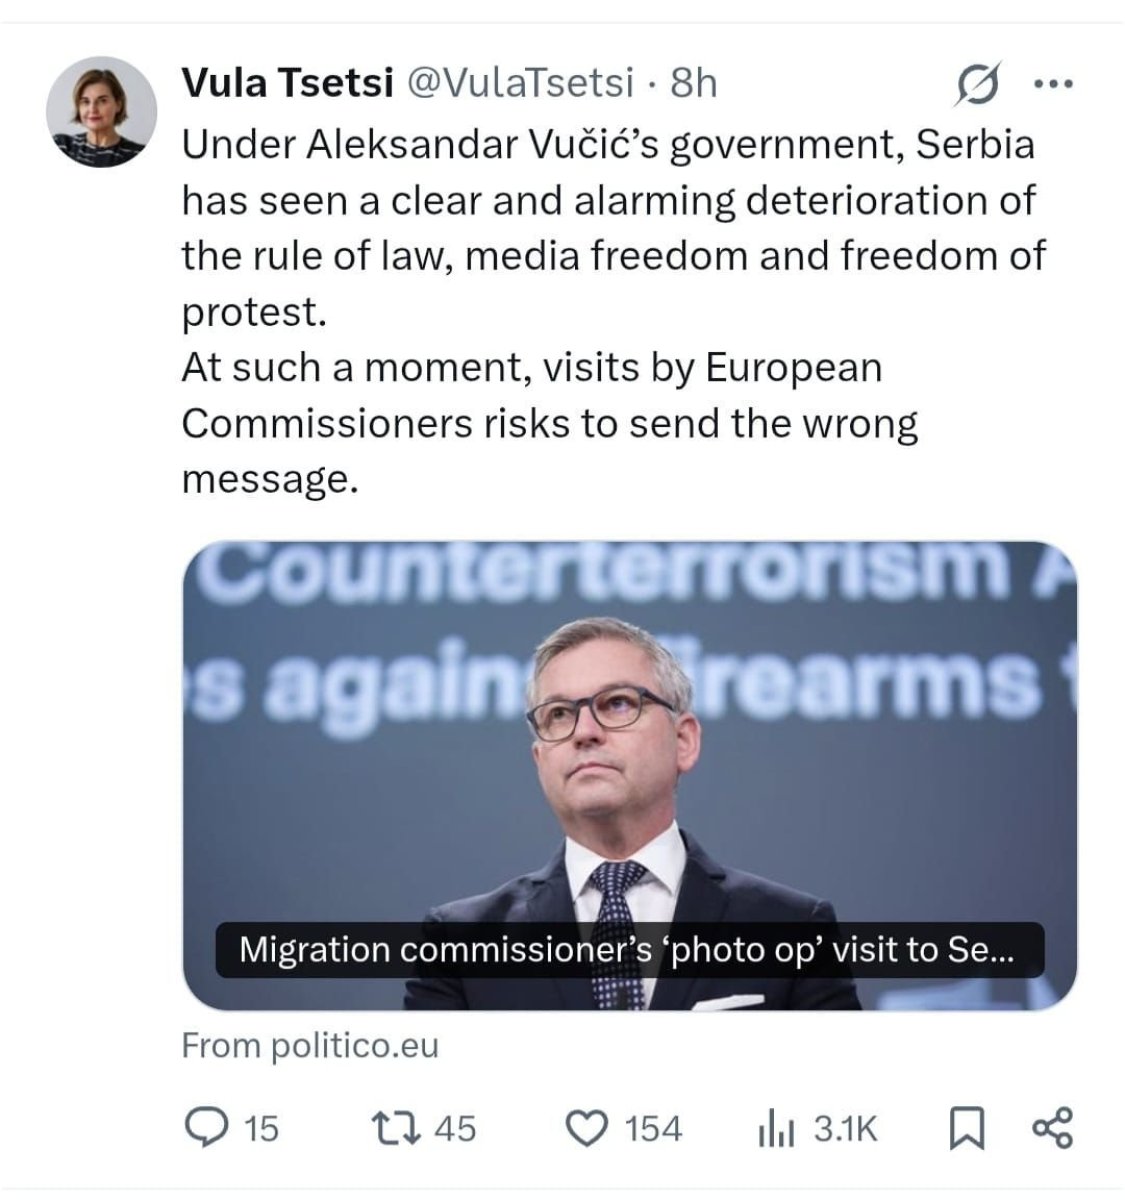This screenshot has height=1200, width=1125.
Task: Open Vula Tsetsi's profile picture
Action: [101, 111]
